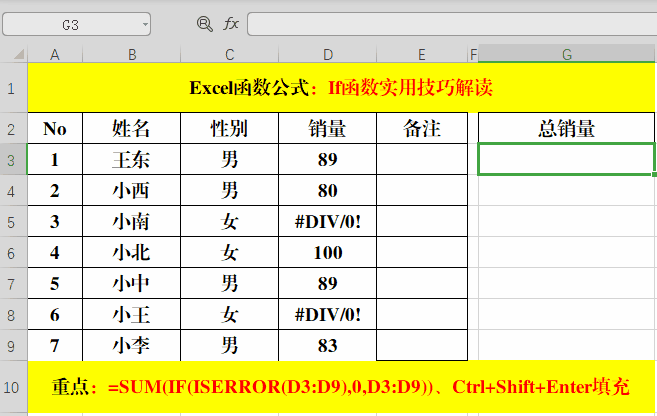This screenshot has width=657, height=416.
Task: Click the '销量' header cell
Action: pos(327,128)
